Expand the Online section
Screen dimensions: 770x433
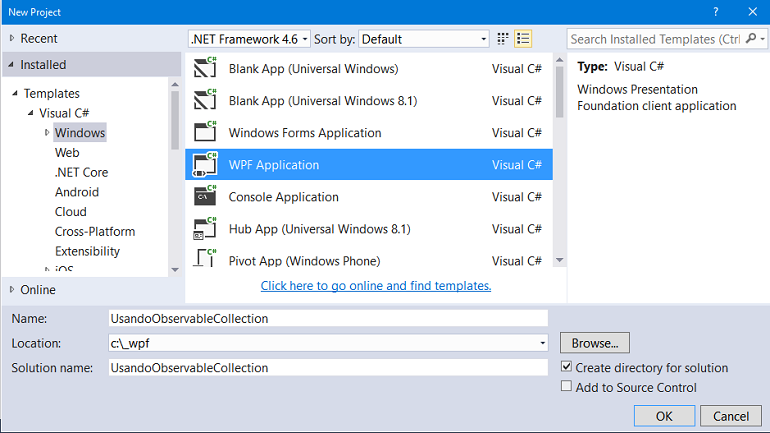tap(12, 289)
